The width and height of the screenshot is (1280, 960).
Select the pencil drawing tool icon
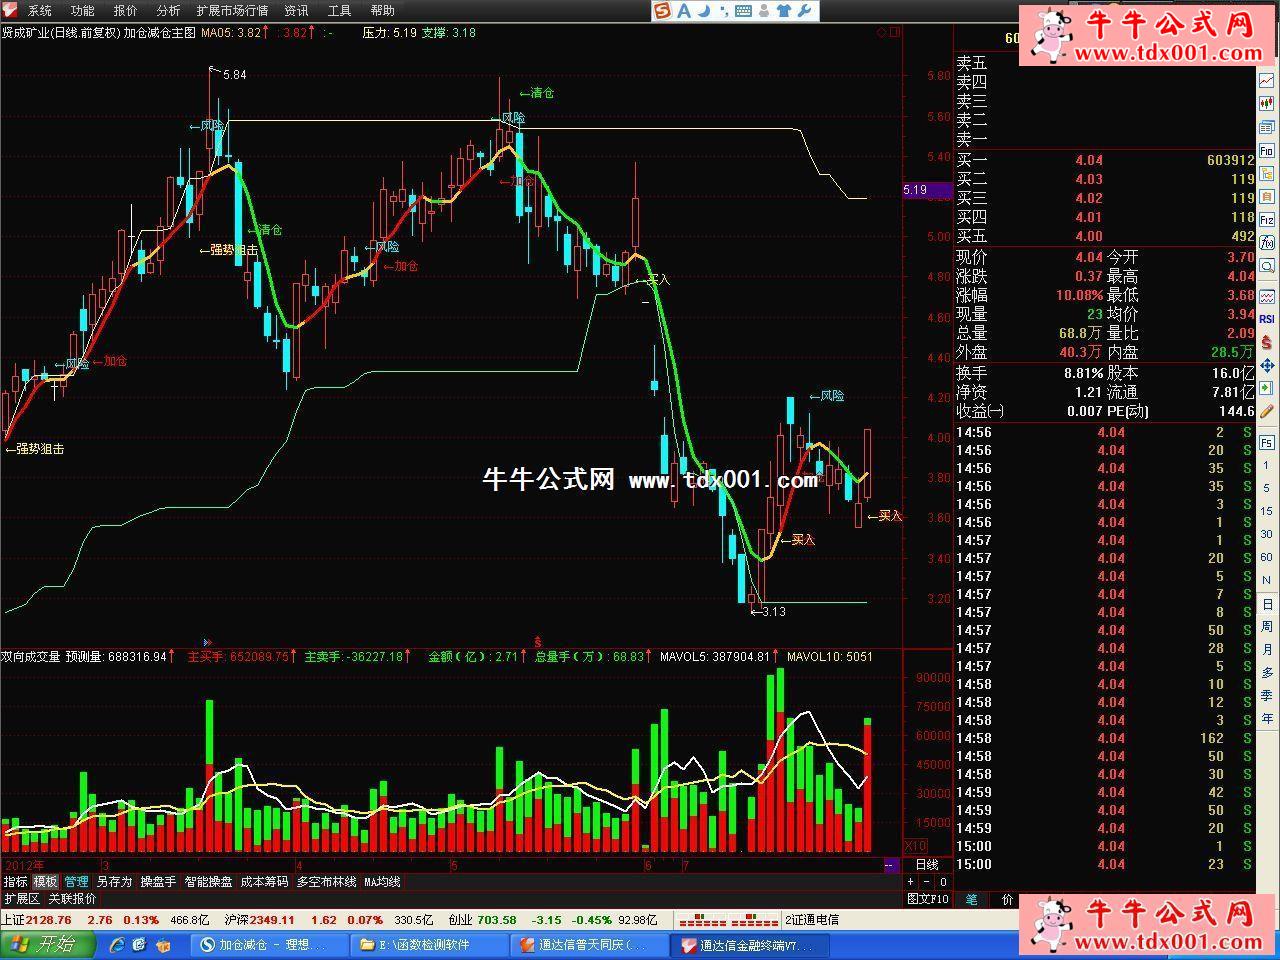click(1267, 411)
